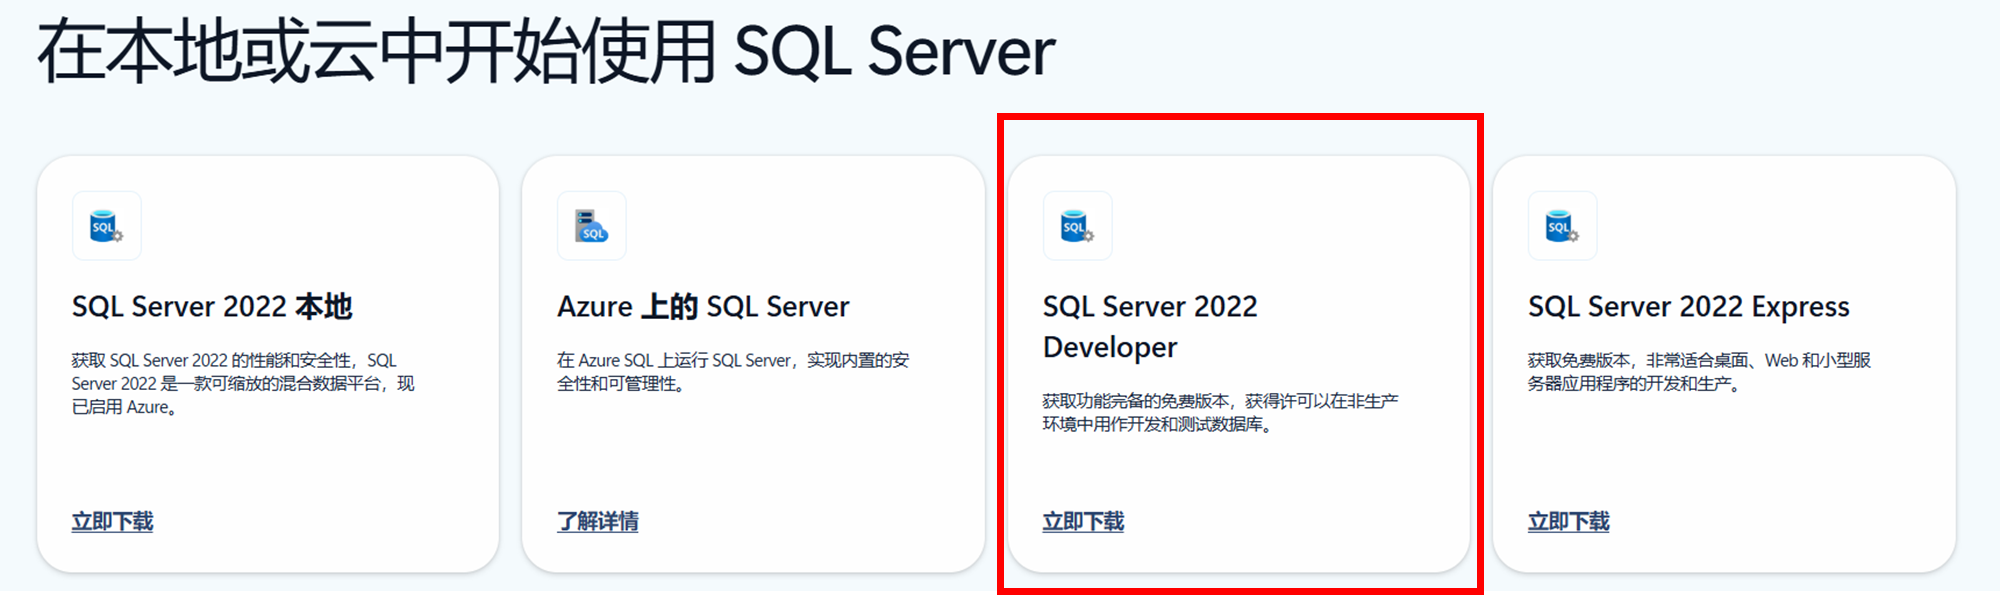Viewport: 2000px width, 595px height.
Task: Click the SQL Server 2022 Developer card icon
Action: (1077, 226)
